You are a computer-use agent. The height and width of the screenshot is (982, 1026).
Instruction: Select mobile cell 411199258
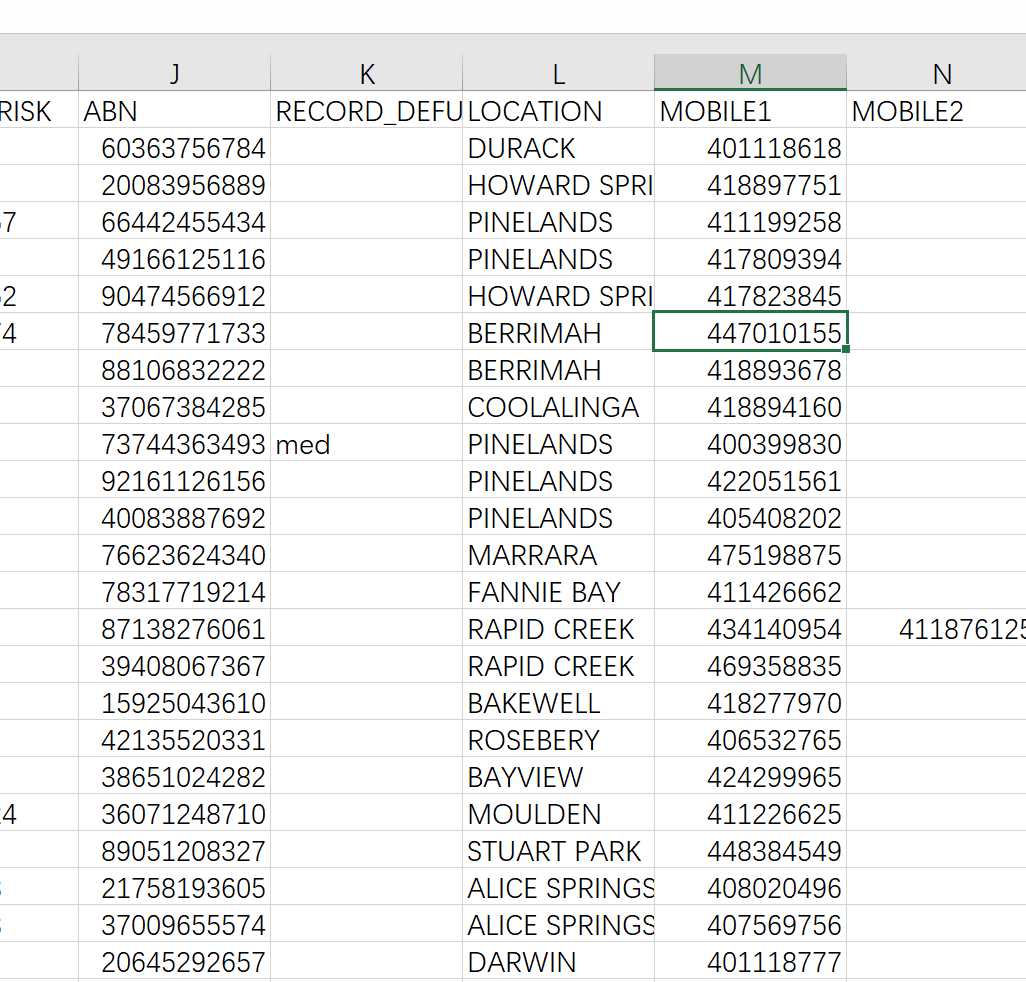[x=750, y=221]
